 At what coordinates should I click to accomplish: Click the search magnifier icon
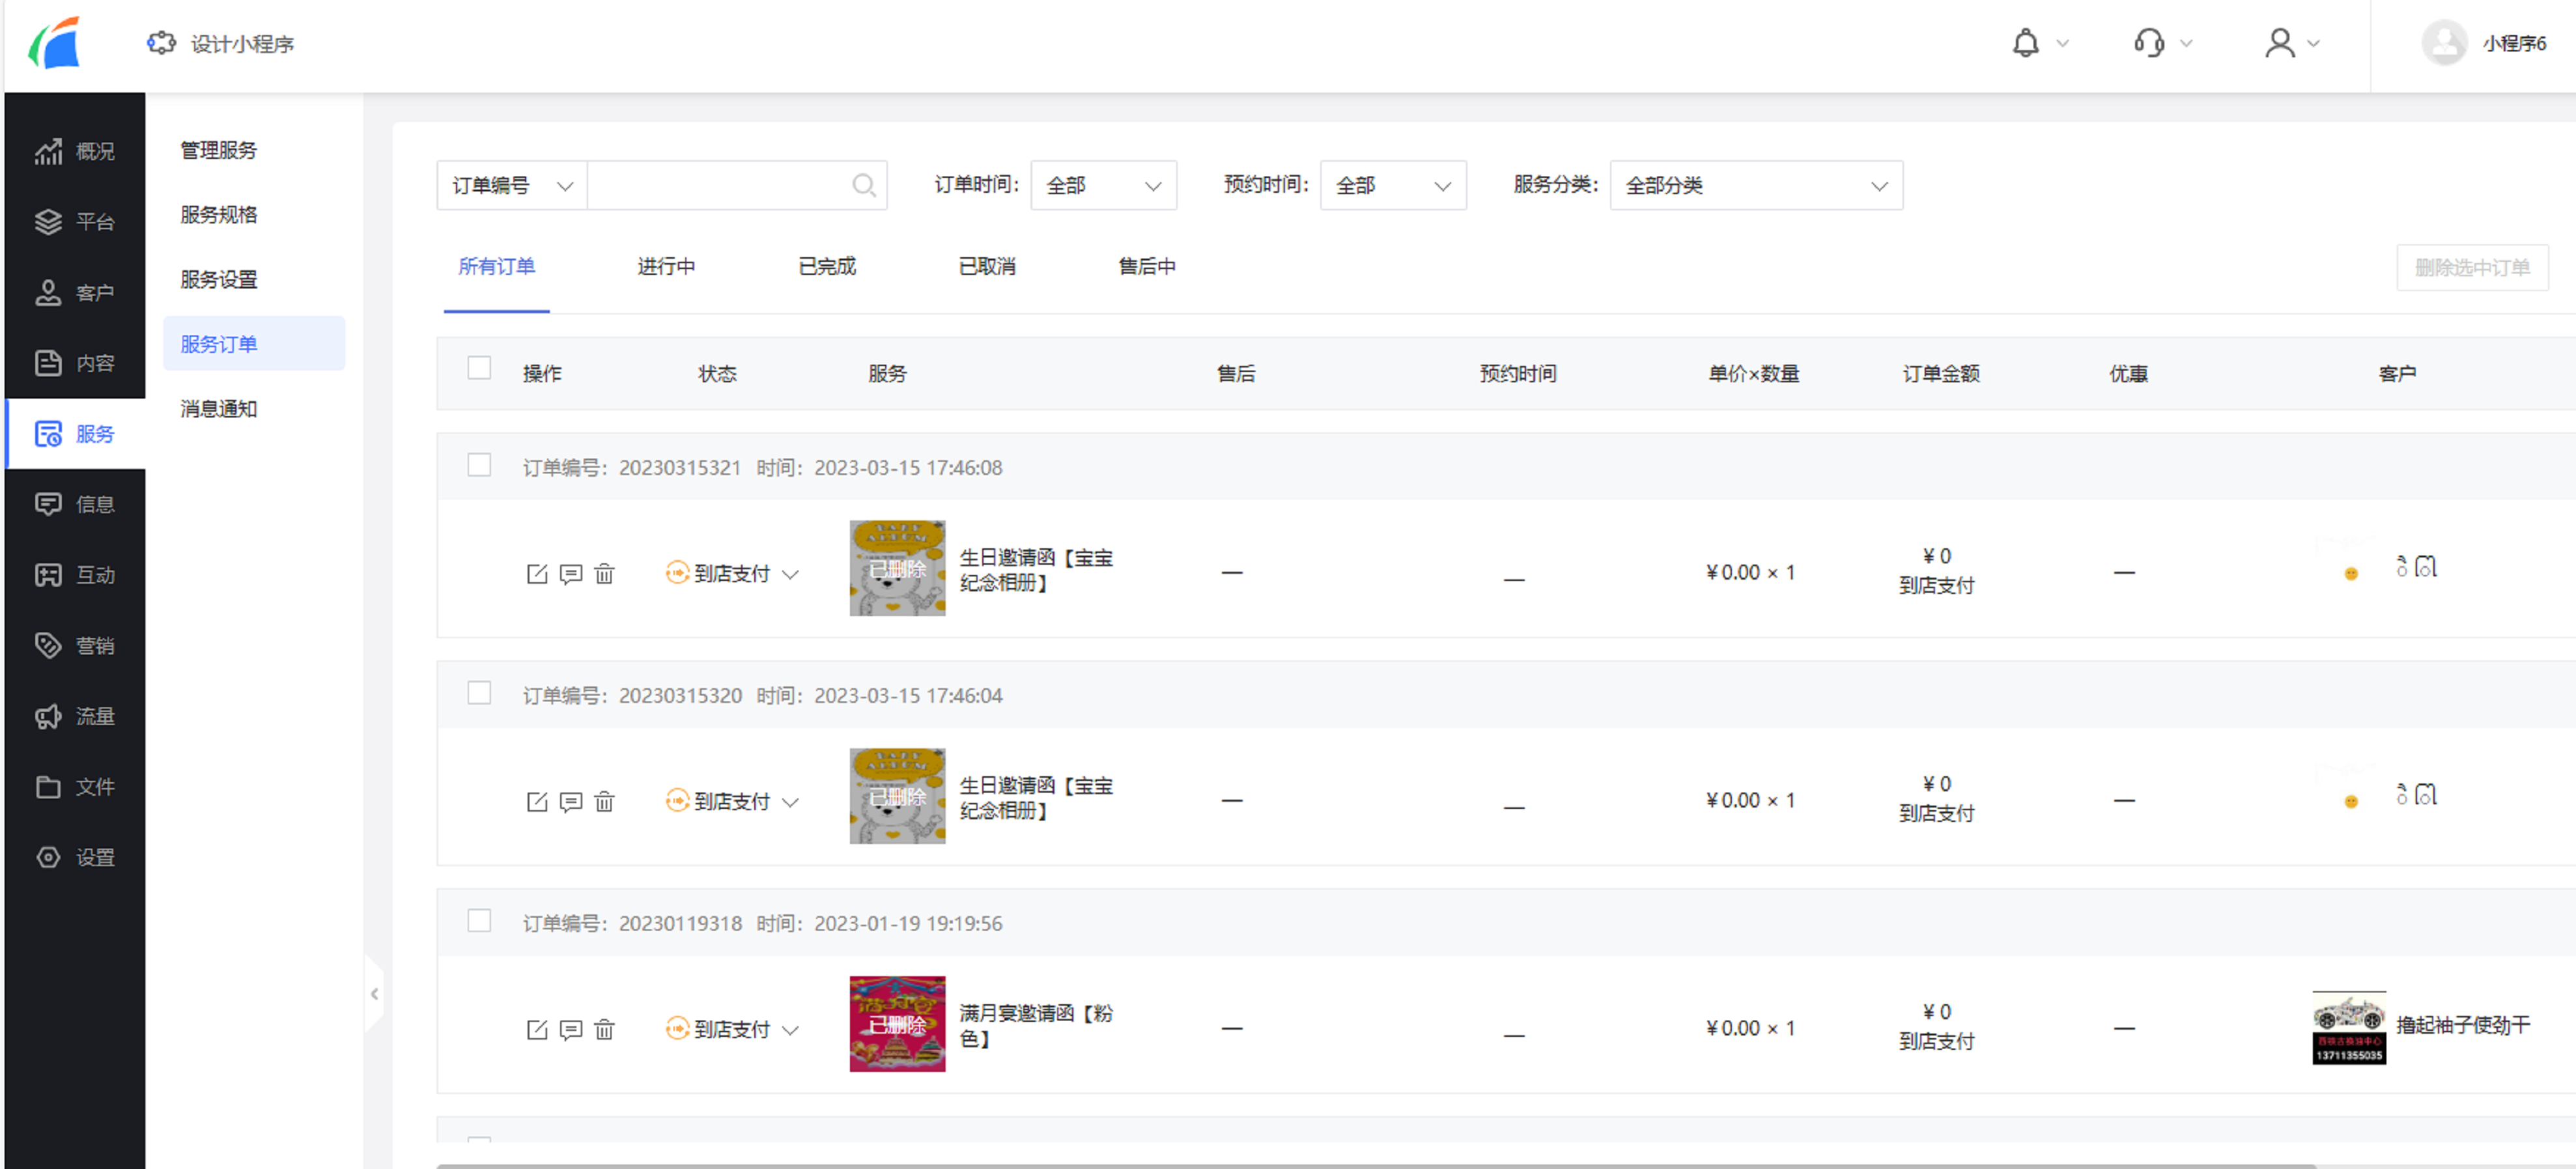(863, 185)
